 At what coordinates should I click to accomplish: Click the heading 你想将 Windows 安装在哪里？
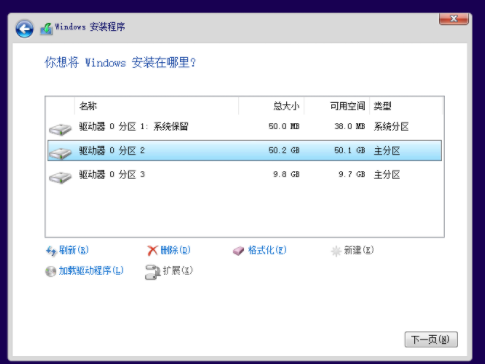point(121,63)
